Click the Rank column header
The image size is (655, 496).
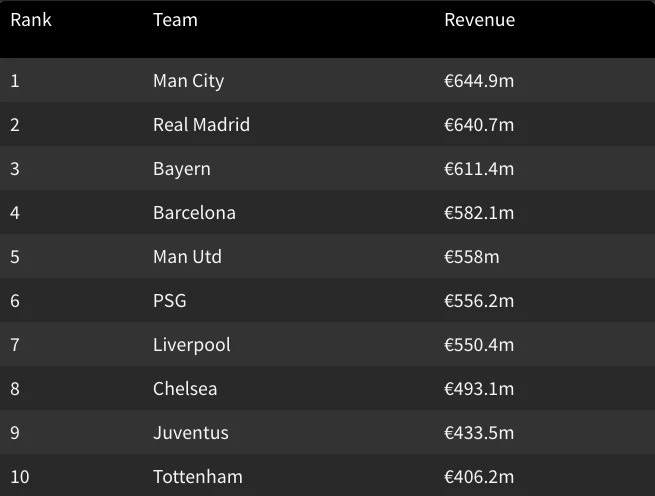31,20
